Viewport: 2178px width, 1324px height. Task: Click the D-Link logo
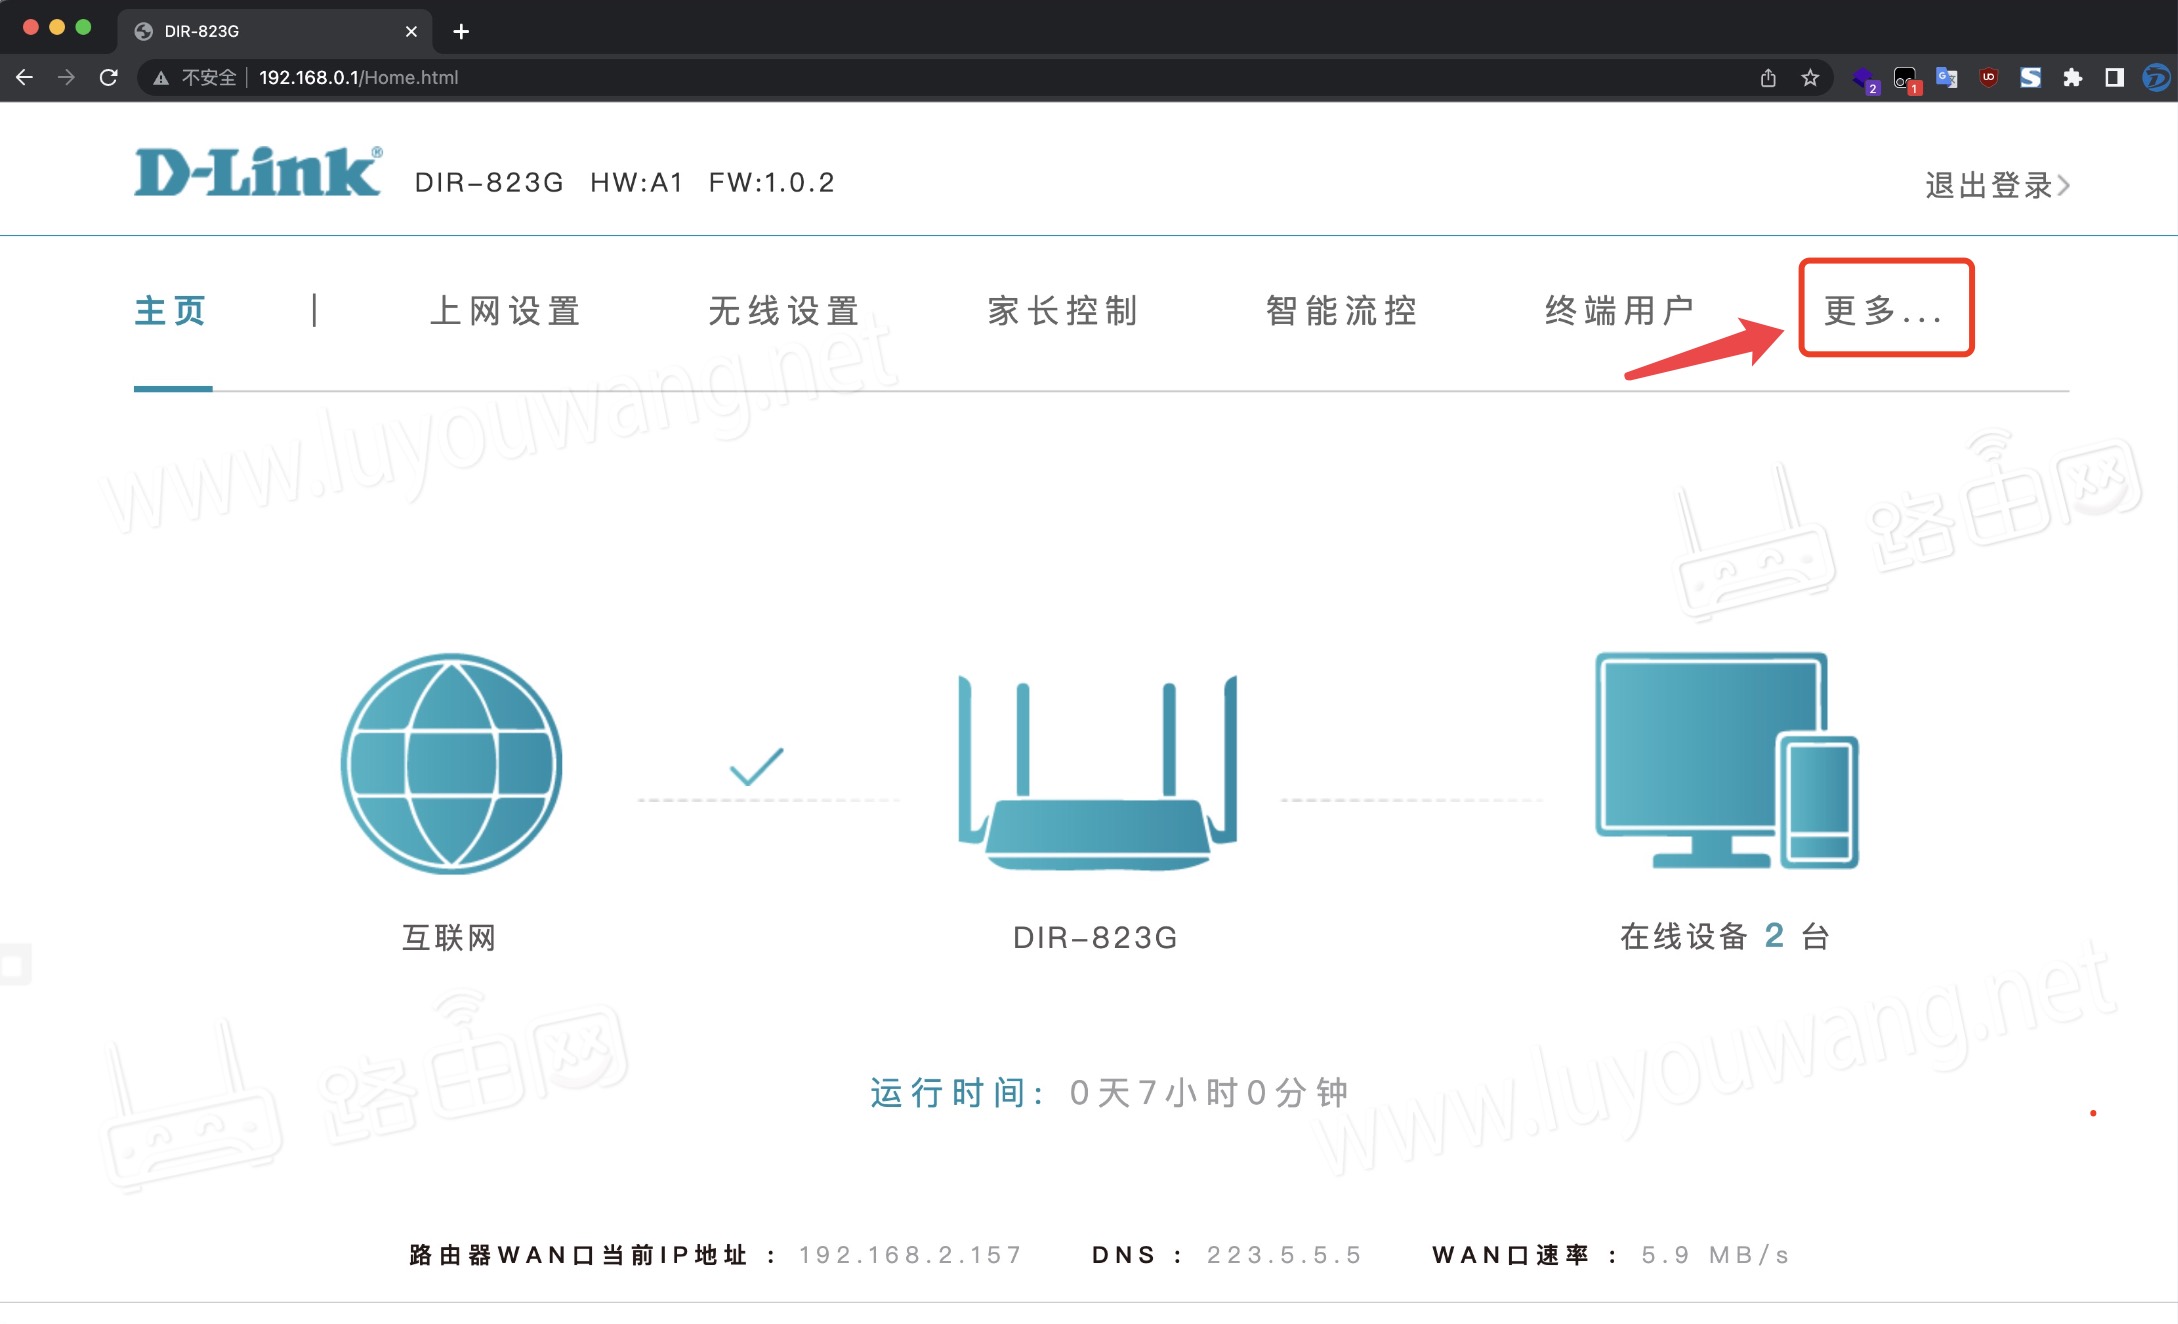[258, 170]
